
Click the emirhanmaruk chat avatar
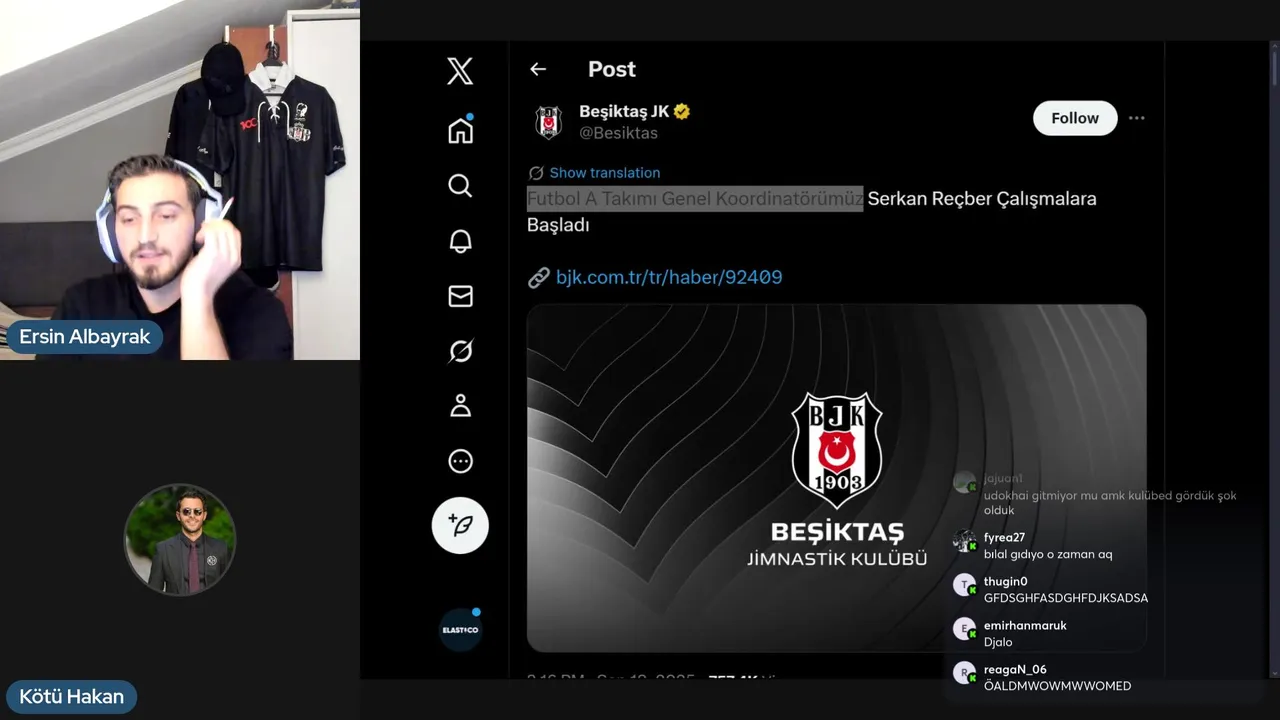point(964,629)
